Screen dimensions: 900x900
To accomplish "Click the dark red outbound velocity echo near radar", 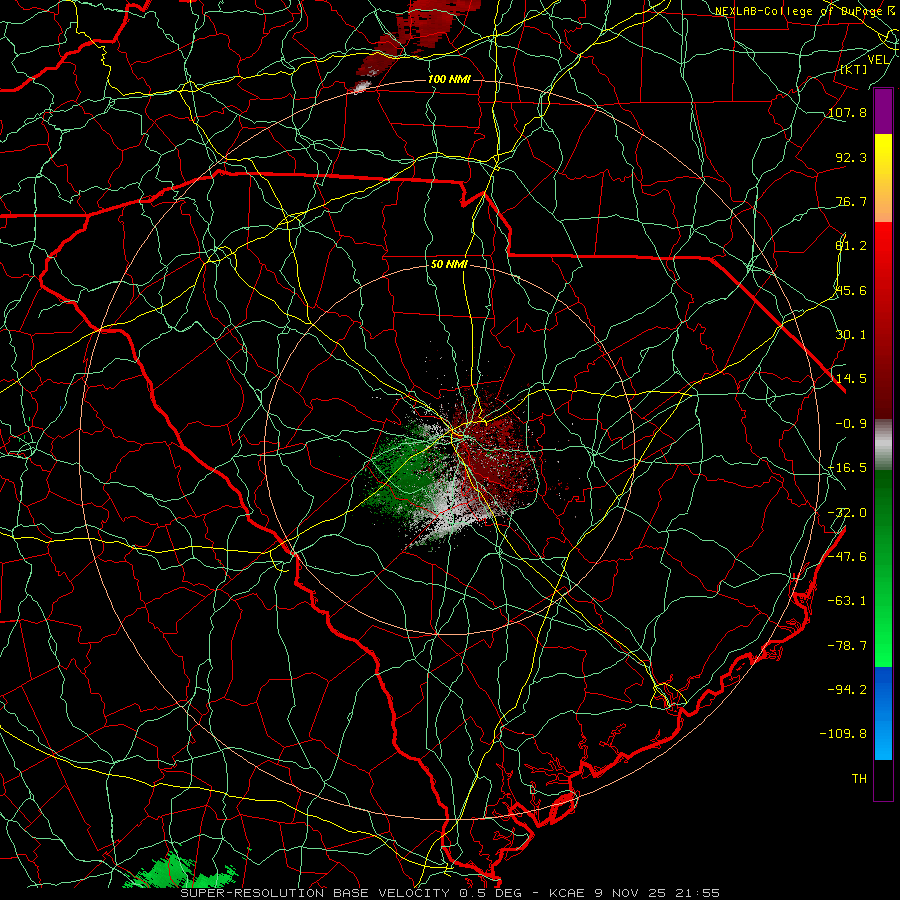I will point(496,453).
